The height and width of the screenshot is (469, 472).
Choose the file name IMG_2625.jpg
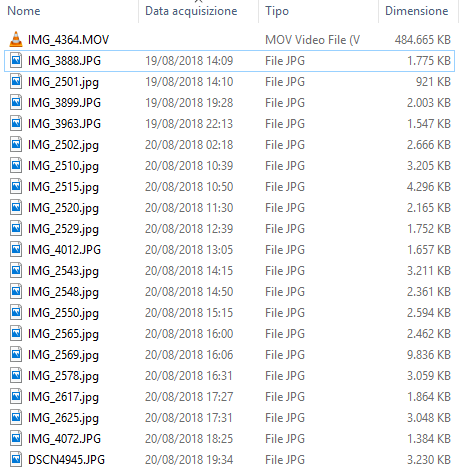63,418
